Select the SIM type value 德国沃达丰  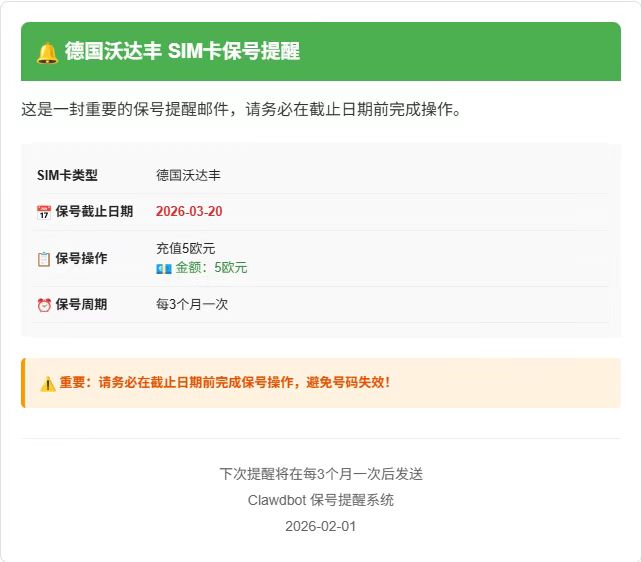tap(188, 175)
